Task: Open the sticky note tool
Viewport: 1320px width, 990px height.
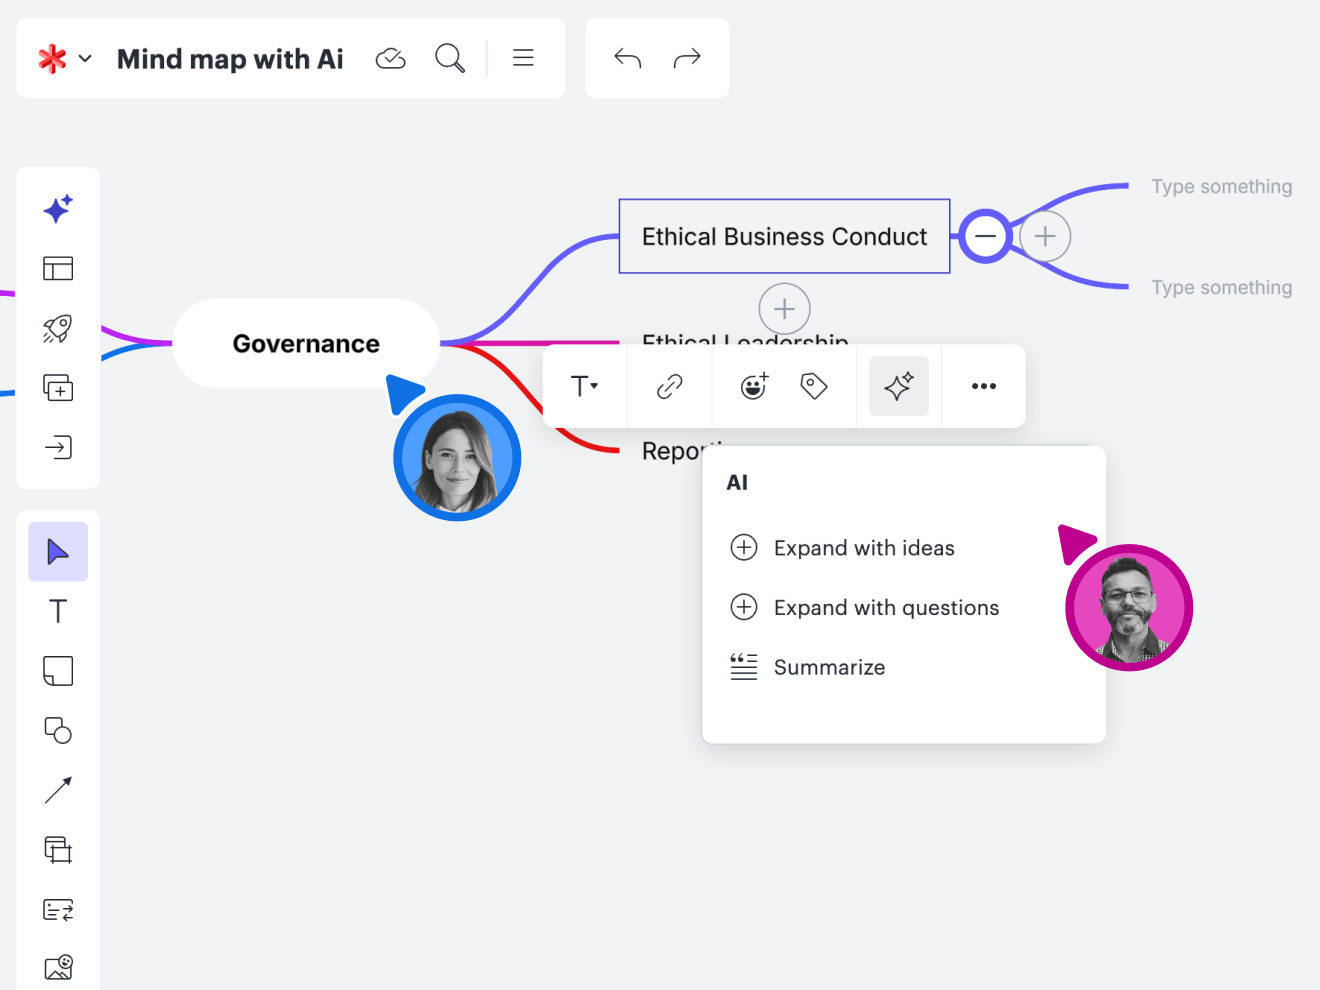Action: [x=58, y=671]
